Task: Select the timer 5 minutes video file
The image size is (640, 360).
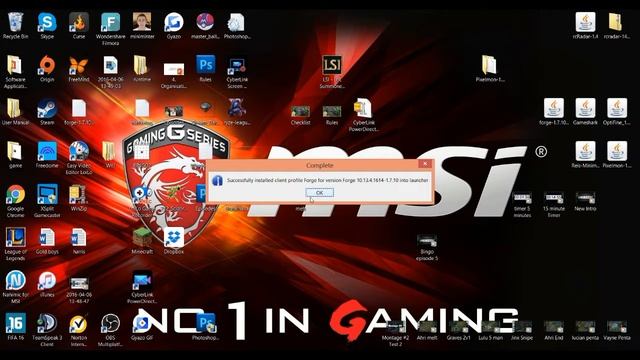Action: pyautogui.click(x=522, y=205)
